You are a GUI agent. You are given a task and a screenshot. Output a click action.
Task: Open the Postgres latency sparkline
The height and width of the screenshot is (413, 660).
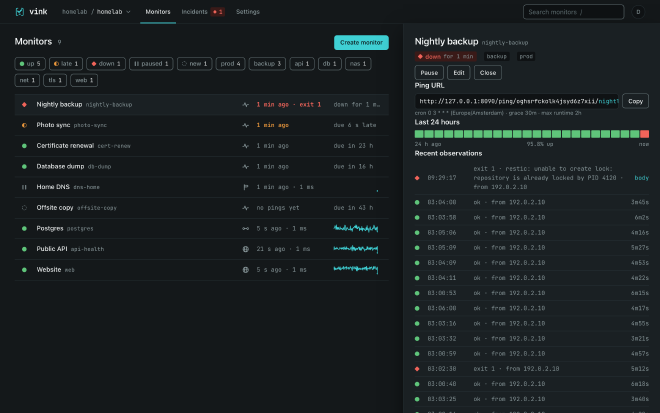[x=356, y=228]
